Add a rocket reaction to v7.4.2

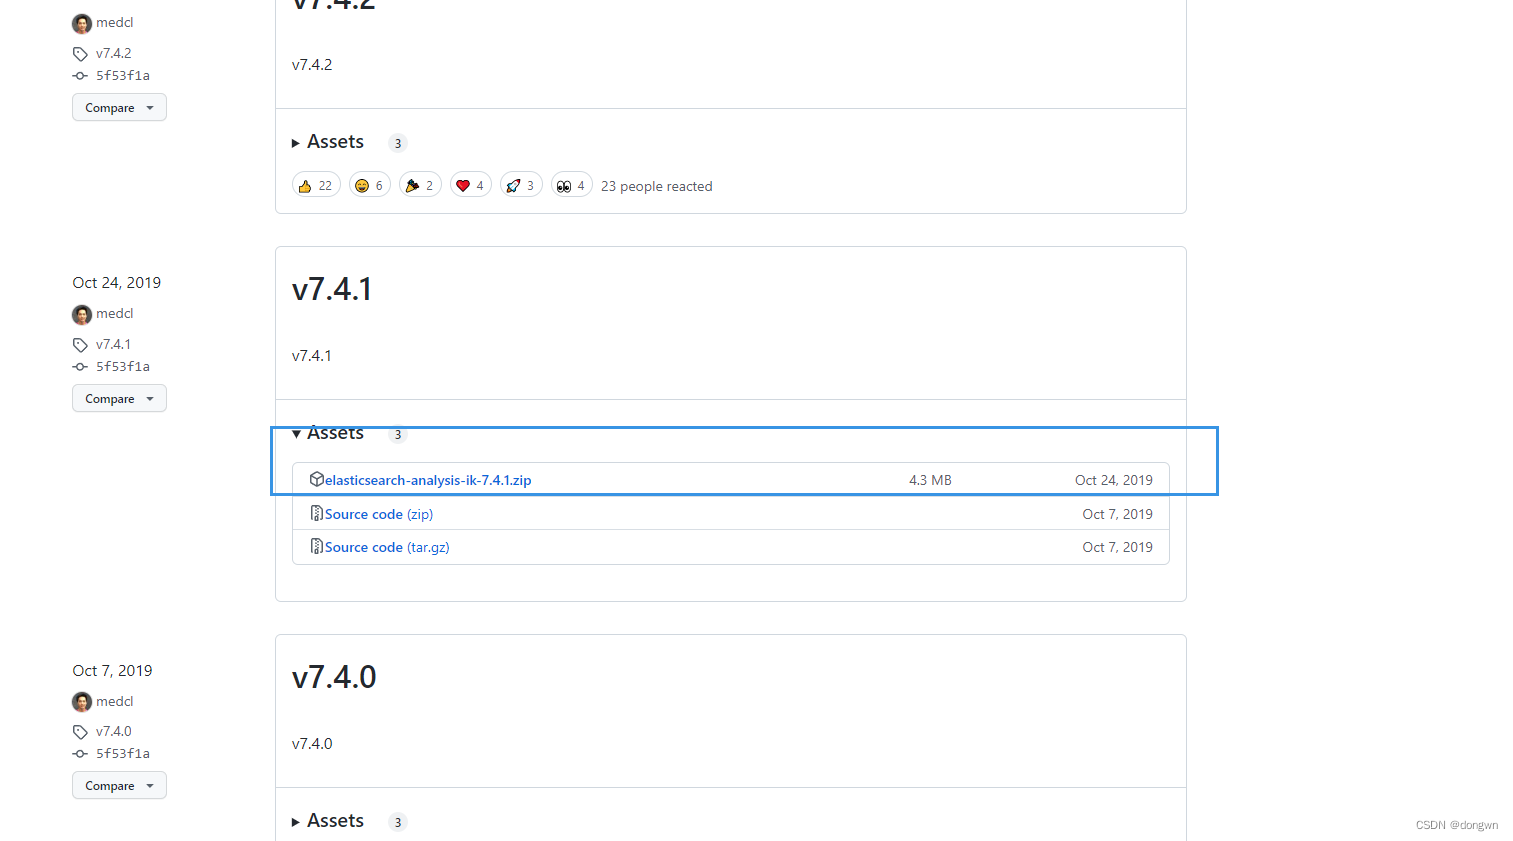click(520, 184)
